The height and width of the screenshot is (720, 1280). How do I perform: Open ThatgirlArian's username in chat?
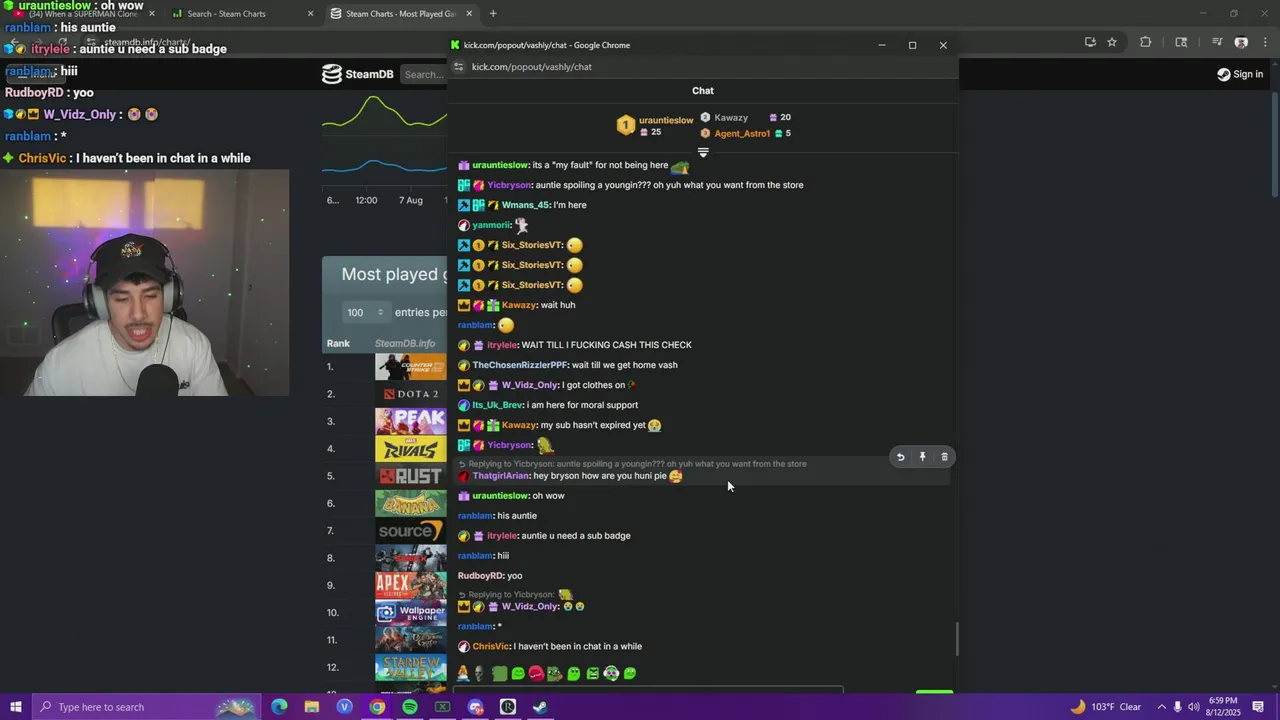[x=501, y=476]
